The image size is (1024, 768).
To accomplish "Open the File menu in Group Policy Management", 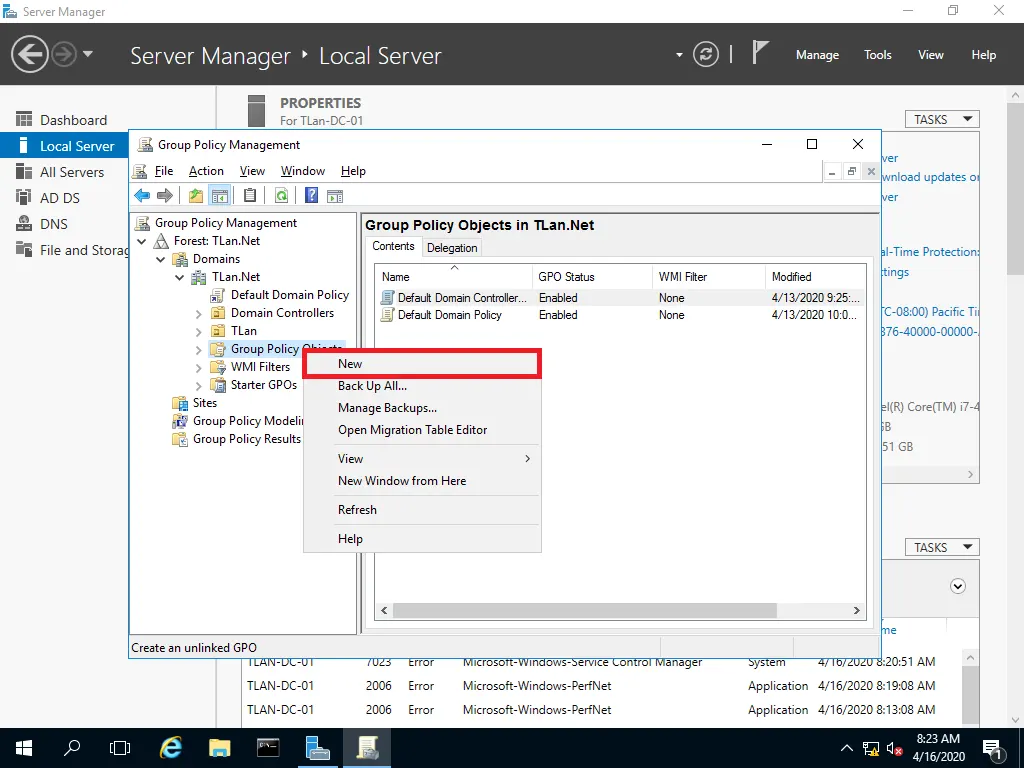I will coord(163,170).
